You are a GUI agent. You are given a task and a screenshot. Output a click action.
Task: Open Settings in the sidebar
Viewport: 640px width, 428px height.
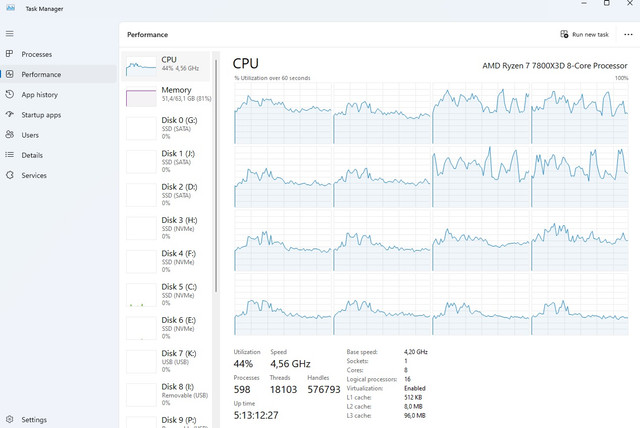coord(58,419)
